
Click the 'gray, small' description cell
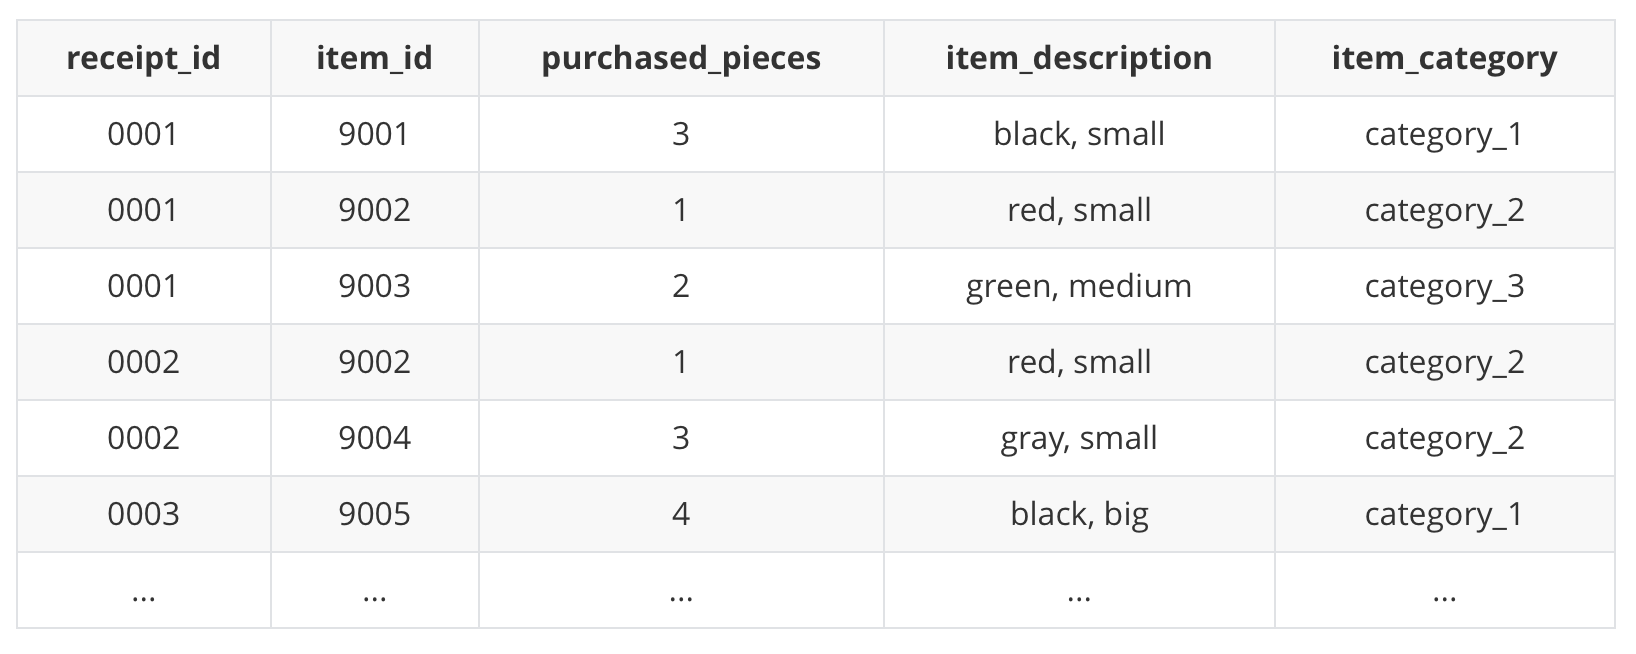1079,438
